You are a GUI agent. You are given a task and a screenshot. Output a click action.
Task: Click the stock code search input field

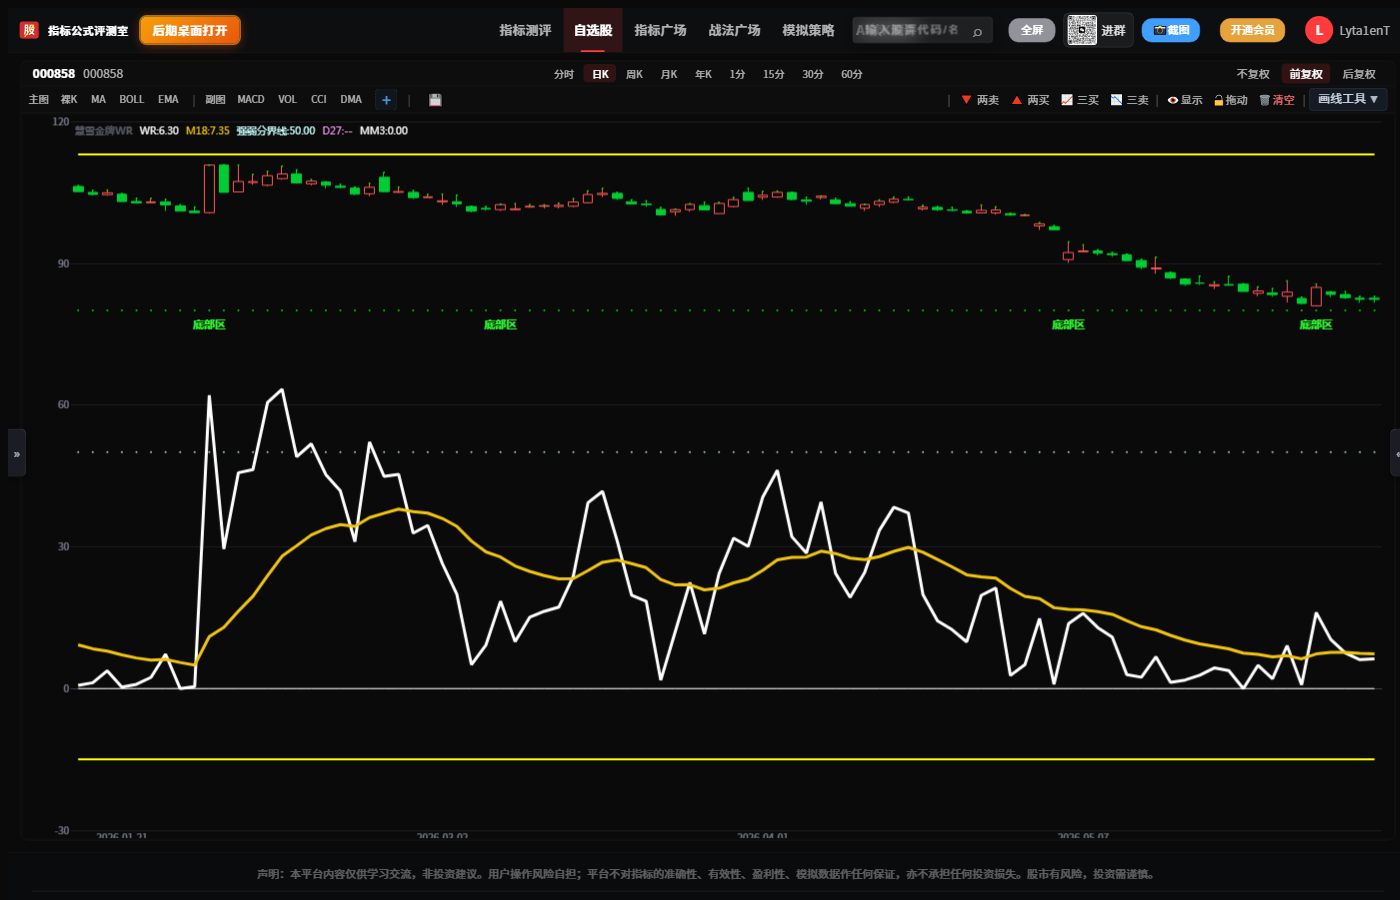coord(910,30)
